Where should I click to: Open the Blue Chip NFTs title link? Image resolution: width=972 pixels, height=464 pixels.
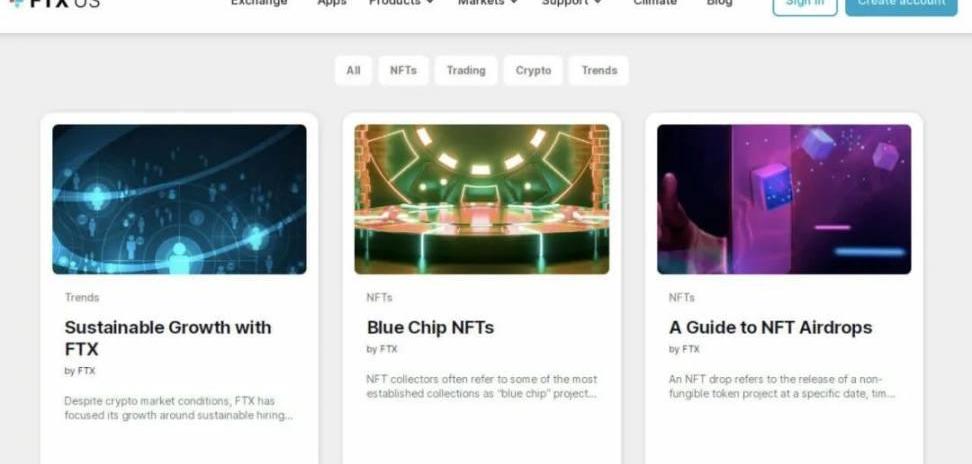click(430, 327)
